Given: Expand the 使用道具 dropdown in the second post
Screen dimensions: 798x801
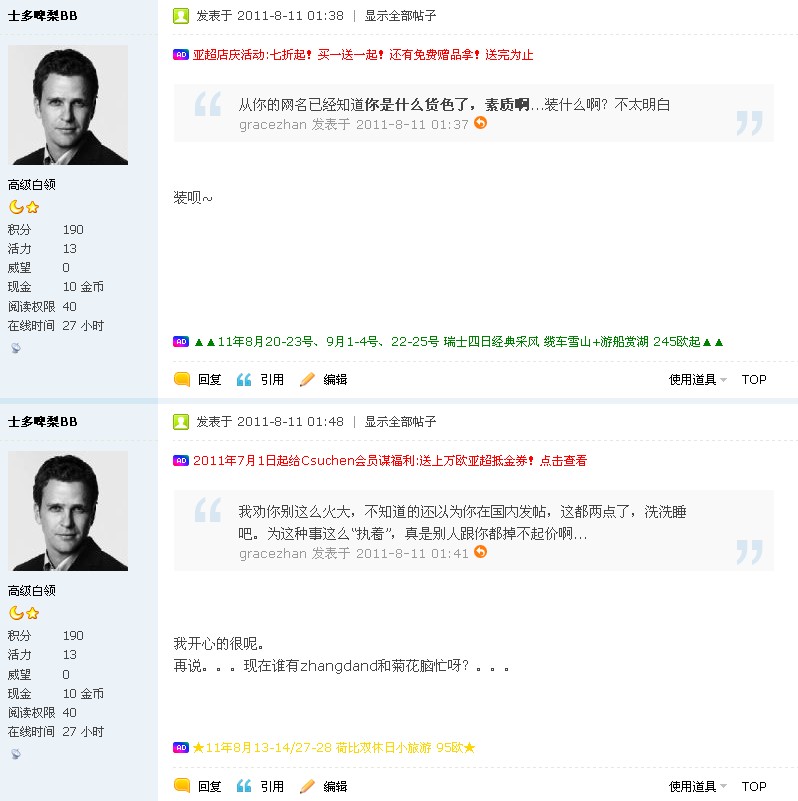Looking at the screenshot, I should (x=697, y=786).
